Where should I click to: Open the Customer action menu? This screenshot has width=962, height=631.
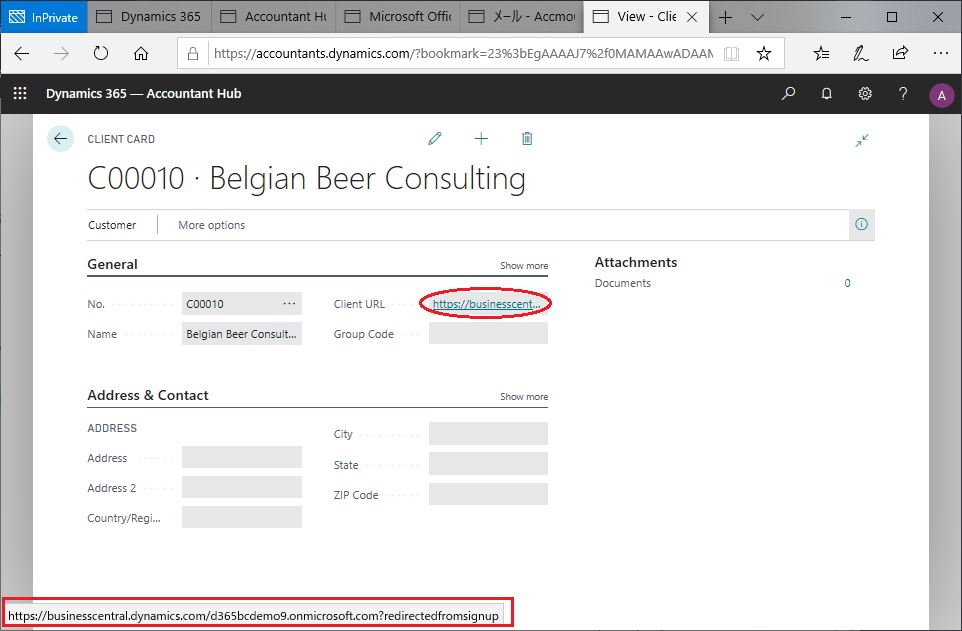pyautogui.click(x=112, y=225)
